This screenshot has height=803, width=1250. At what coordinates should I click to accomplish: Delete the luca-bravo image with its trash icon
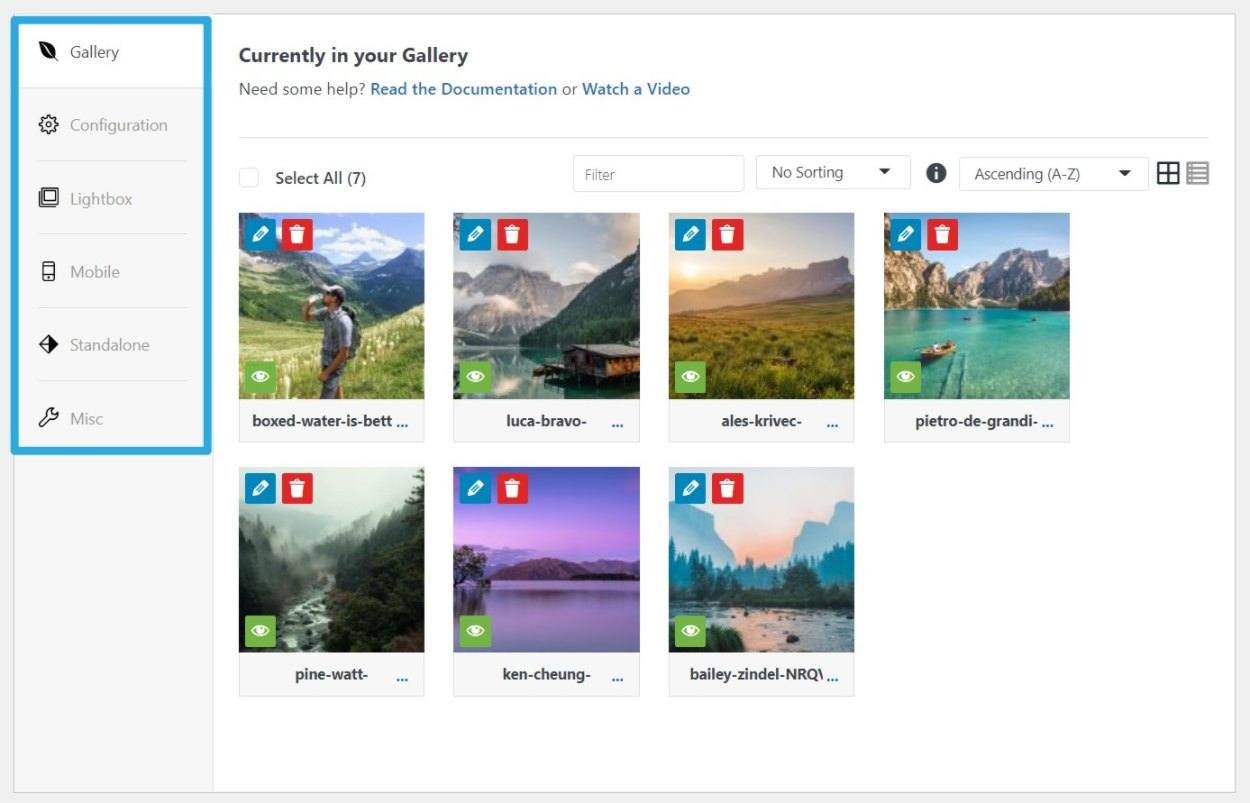[x=512, y=234]
